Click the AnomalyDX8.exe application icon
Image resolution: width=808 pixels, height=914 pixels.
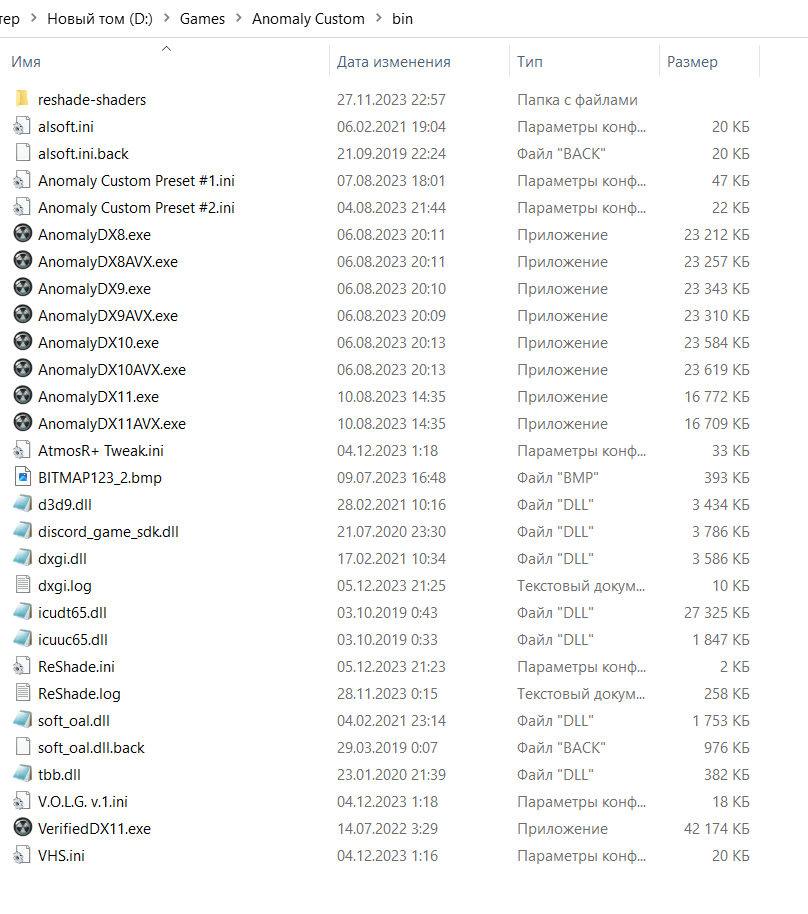(x=22, y=234)
